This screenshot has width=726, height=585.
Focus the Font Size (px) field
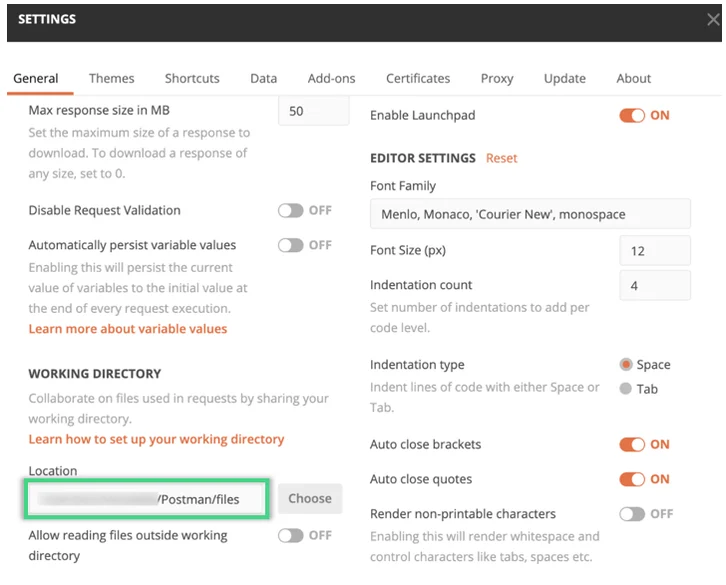pyautogui.click(x=654, y=250)
